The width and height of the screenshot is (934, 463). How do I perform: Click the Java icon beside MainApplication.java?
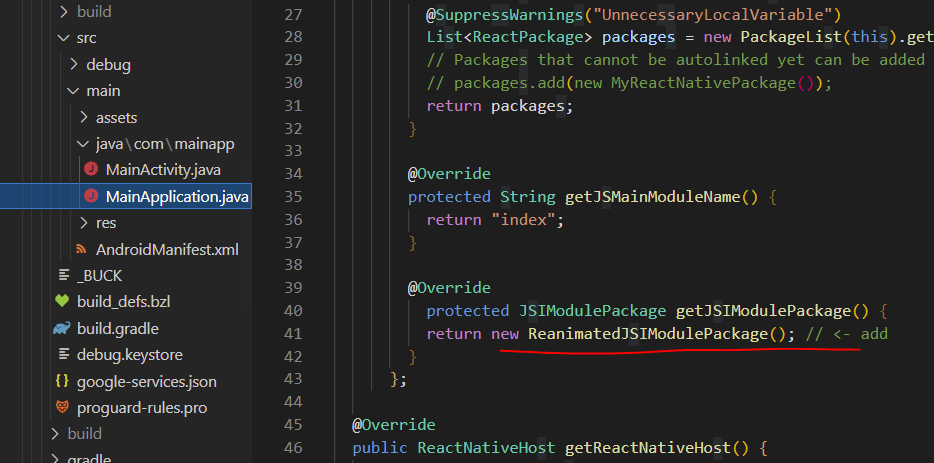point(91,196)
